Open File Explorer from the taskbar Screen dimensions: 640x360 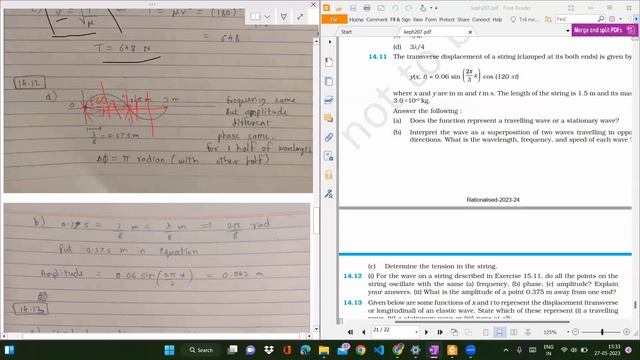(324, 350)
